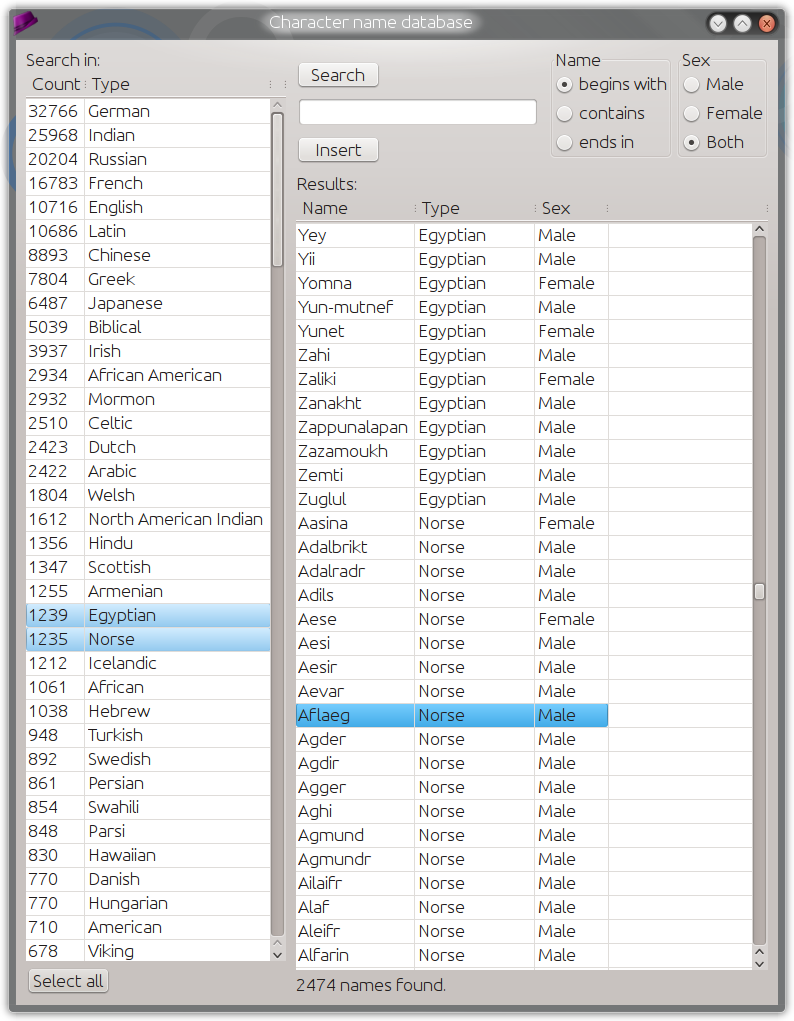
Task: Select African American type row
Action: 148,376
